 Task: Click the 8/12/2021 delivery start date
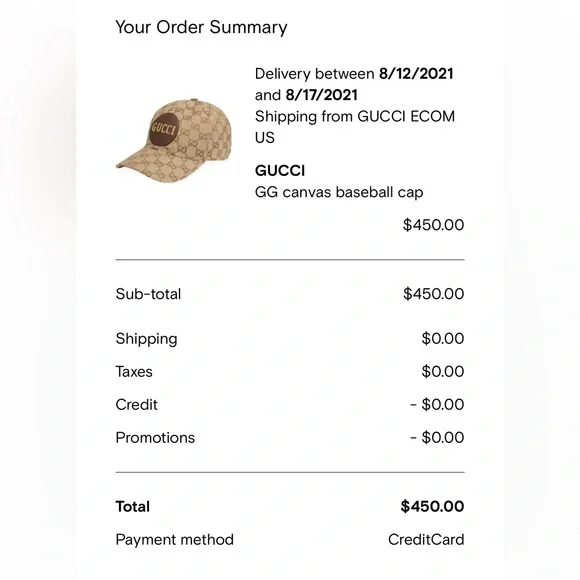click(416, 74)
